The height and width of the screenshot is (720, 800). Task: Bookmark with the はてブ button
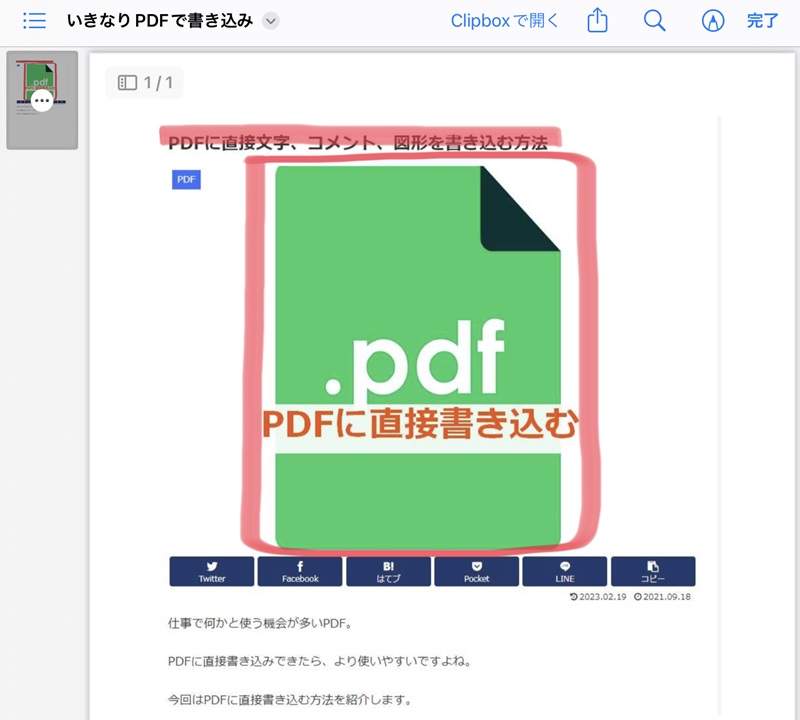(388, 571)
